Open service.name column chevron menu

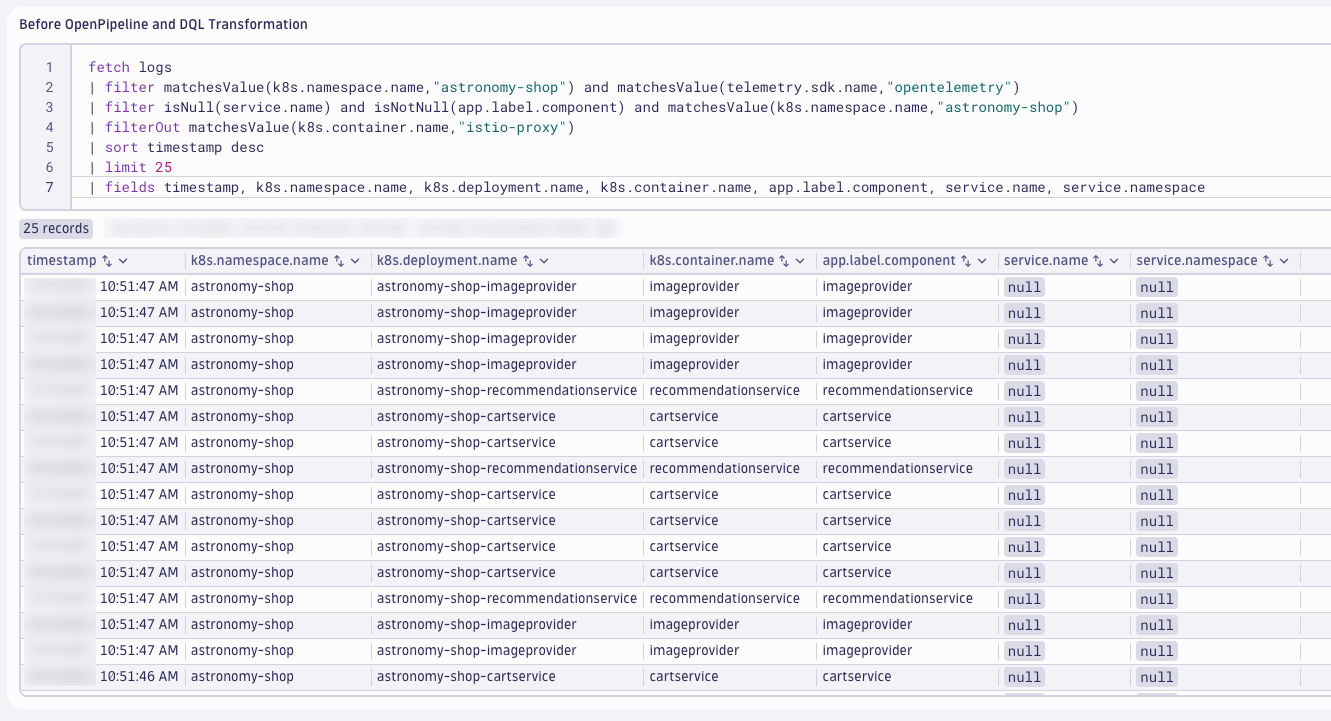pos(1114,261)
